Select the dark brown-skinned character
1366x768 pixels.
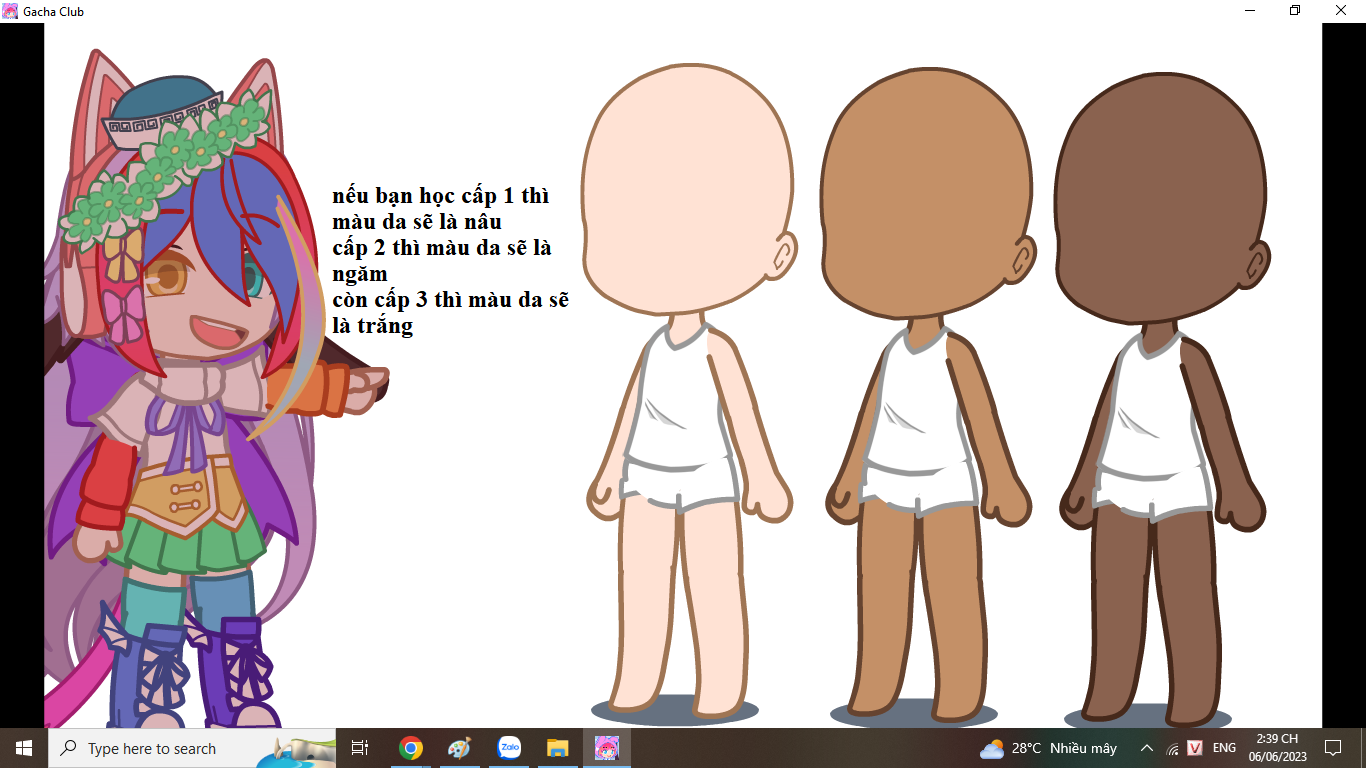point(1160,400)
